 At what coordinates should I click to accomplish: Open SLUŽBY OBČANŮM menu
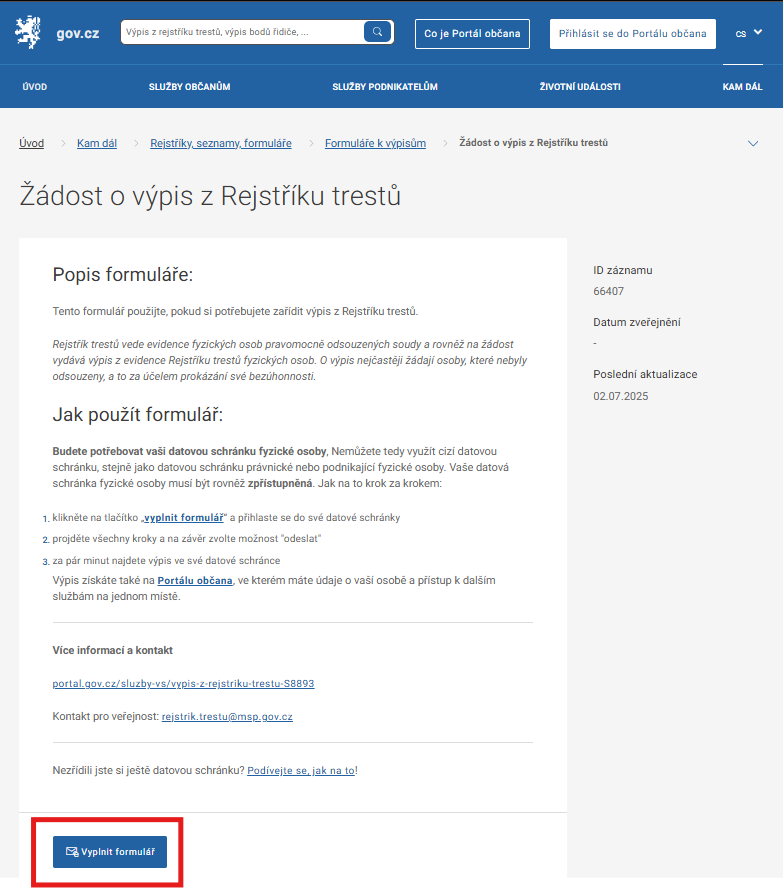coord(189,87)
